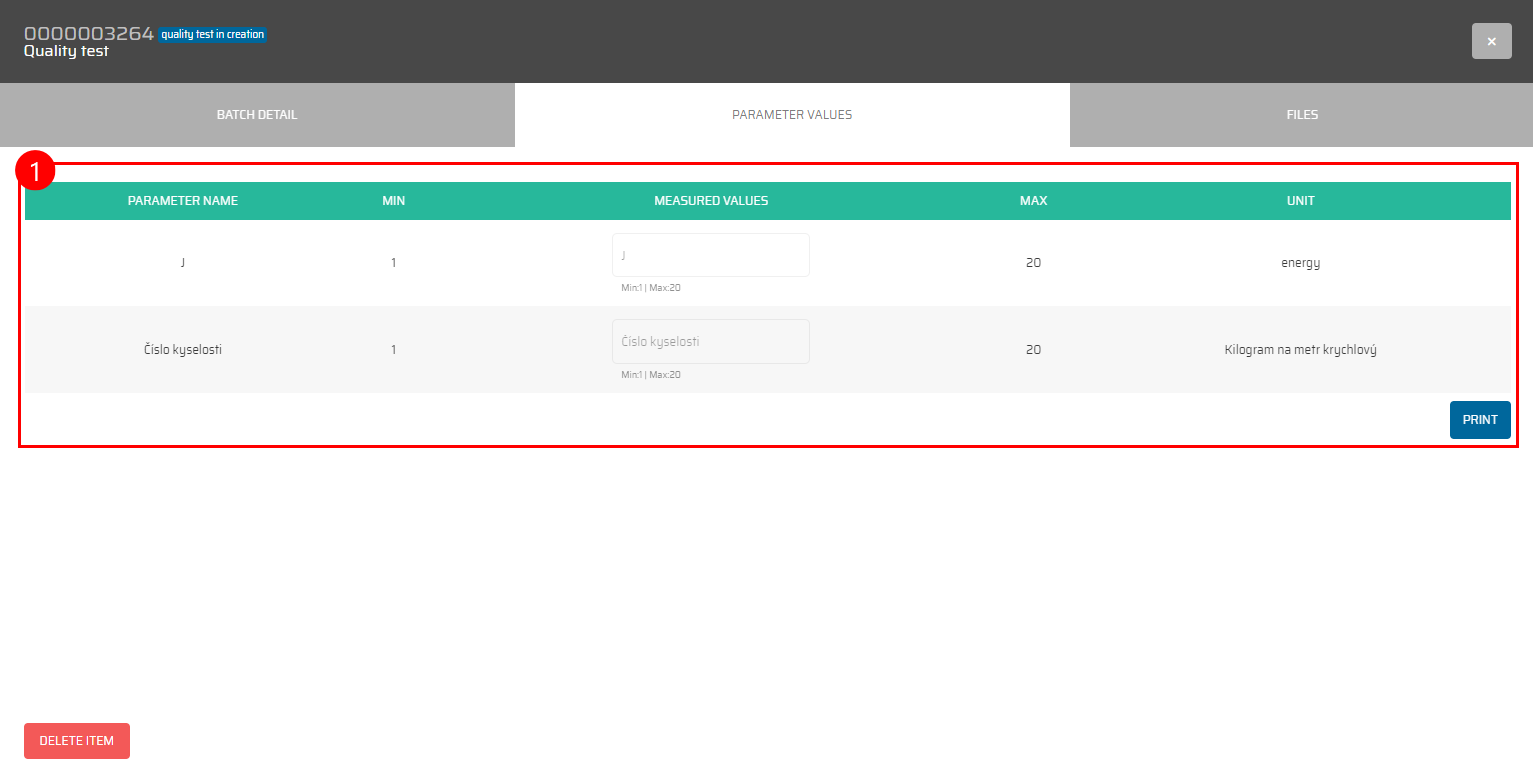This screenshot has width=1533, height=764.
Task: Click the Unit column header
Action: (x=1300, y=201)
